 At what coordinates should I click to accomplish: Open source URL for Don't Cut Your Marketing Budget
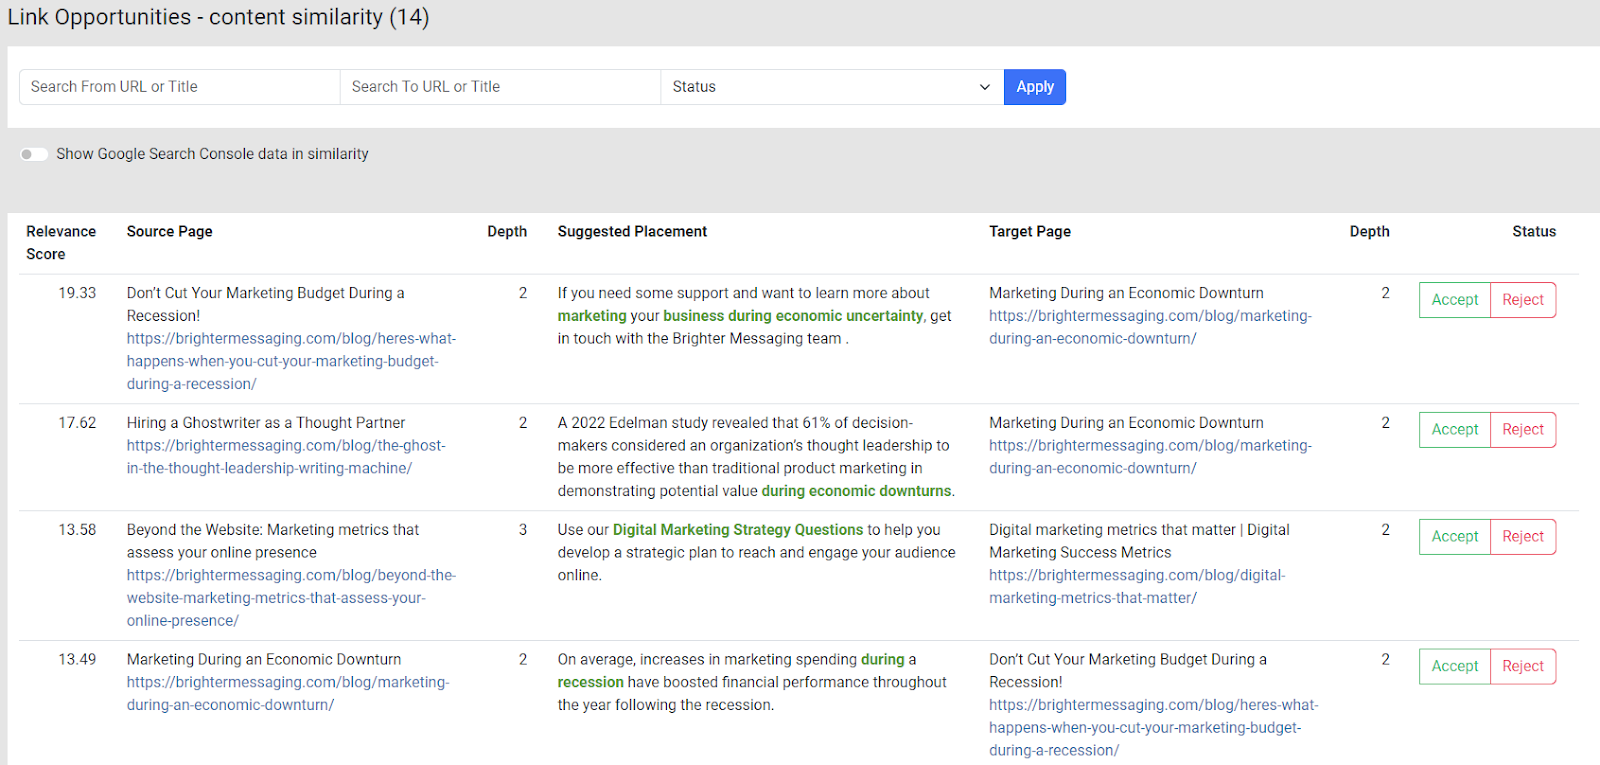click(x=290, y=361)
